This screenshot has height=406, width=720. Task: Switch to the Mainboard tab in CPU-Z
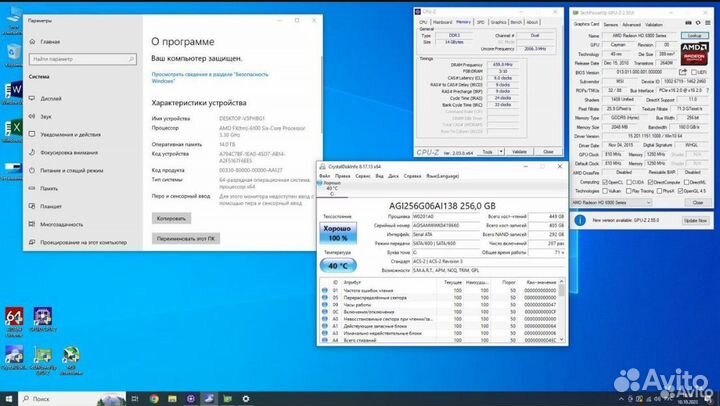point(442,22)
